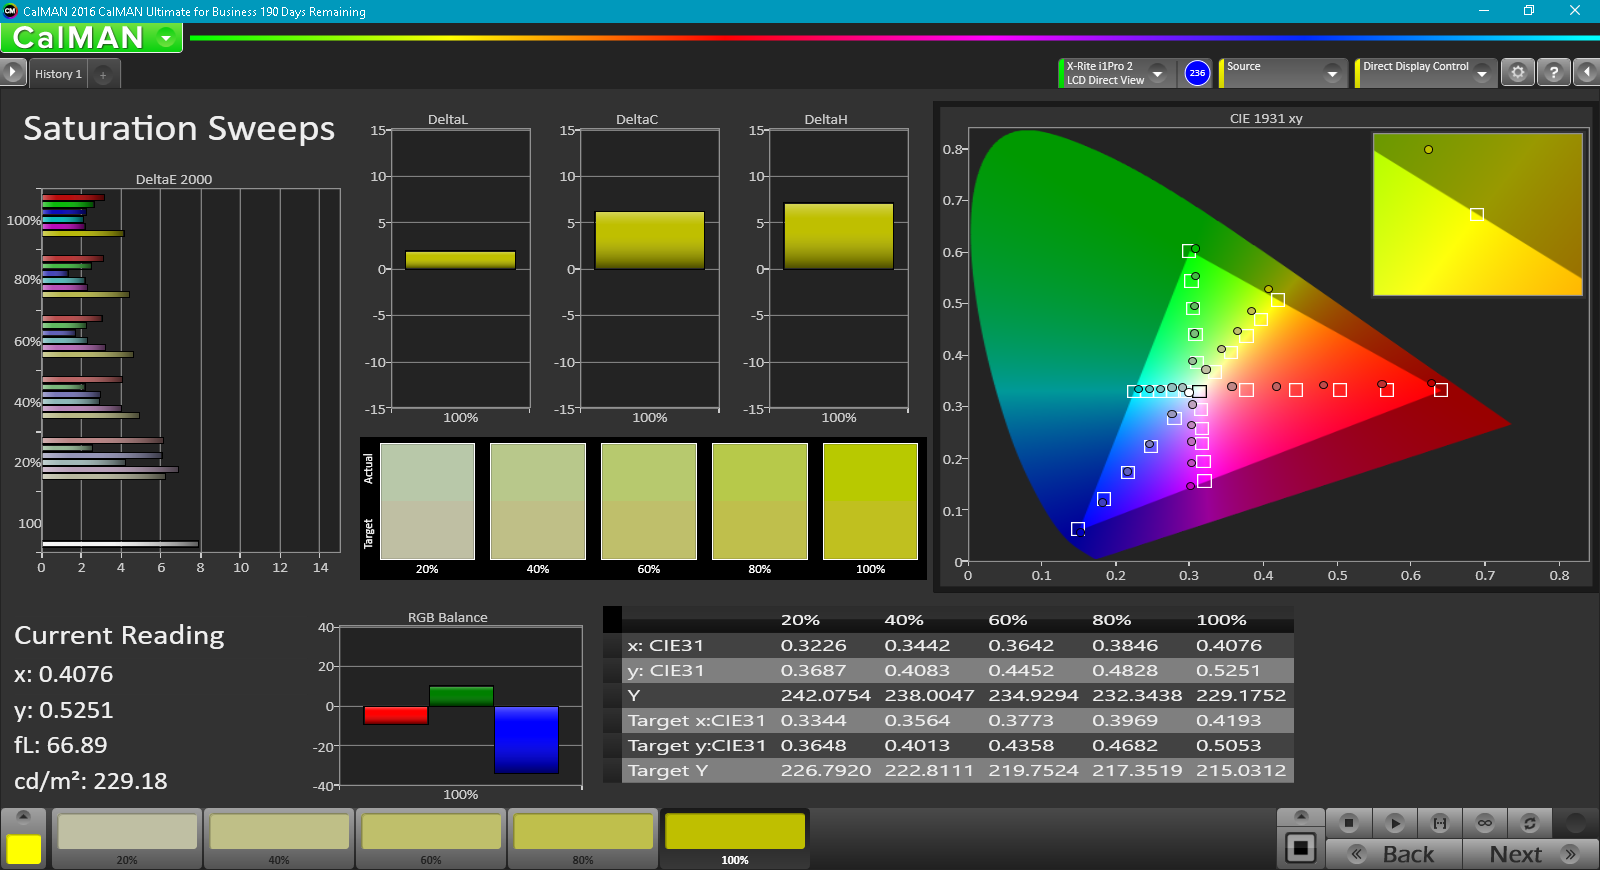Toggle the play arrow beside History tab
Viewport: 1600px width, 870px height.
pos(13,73)
